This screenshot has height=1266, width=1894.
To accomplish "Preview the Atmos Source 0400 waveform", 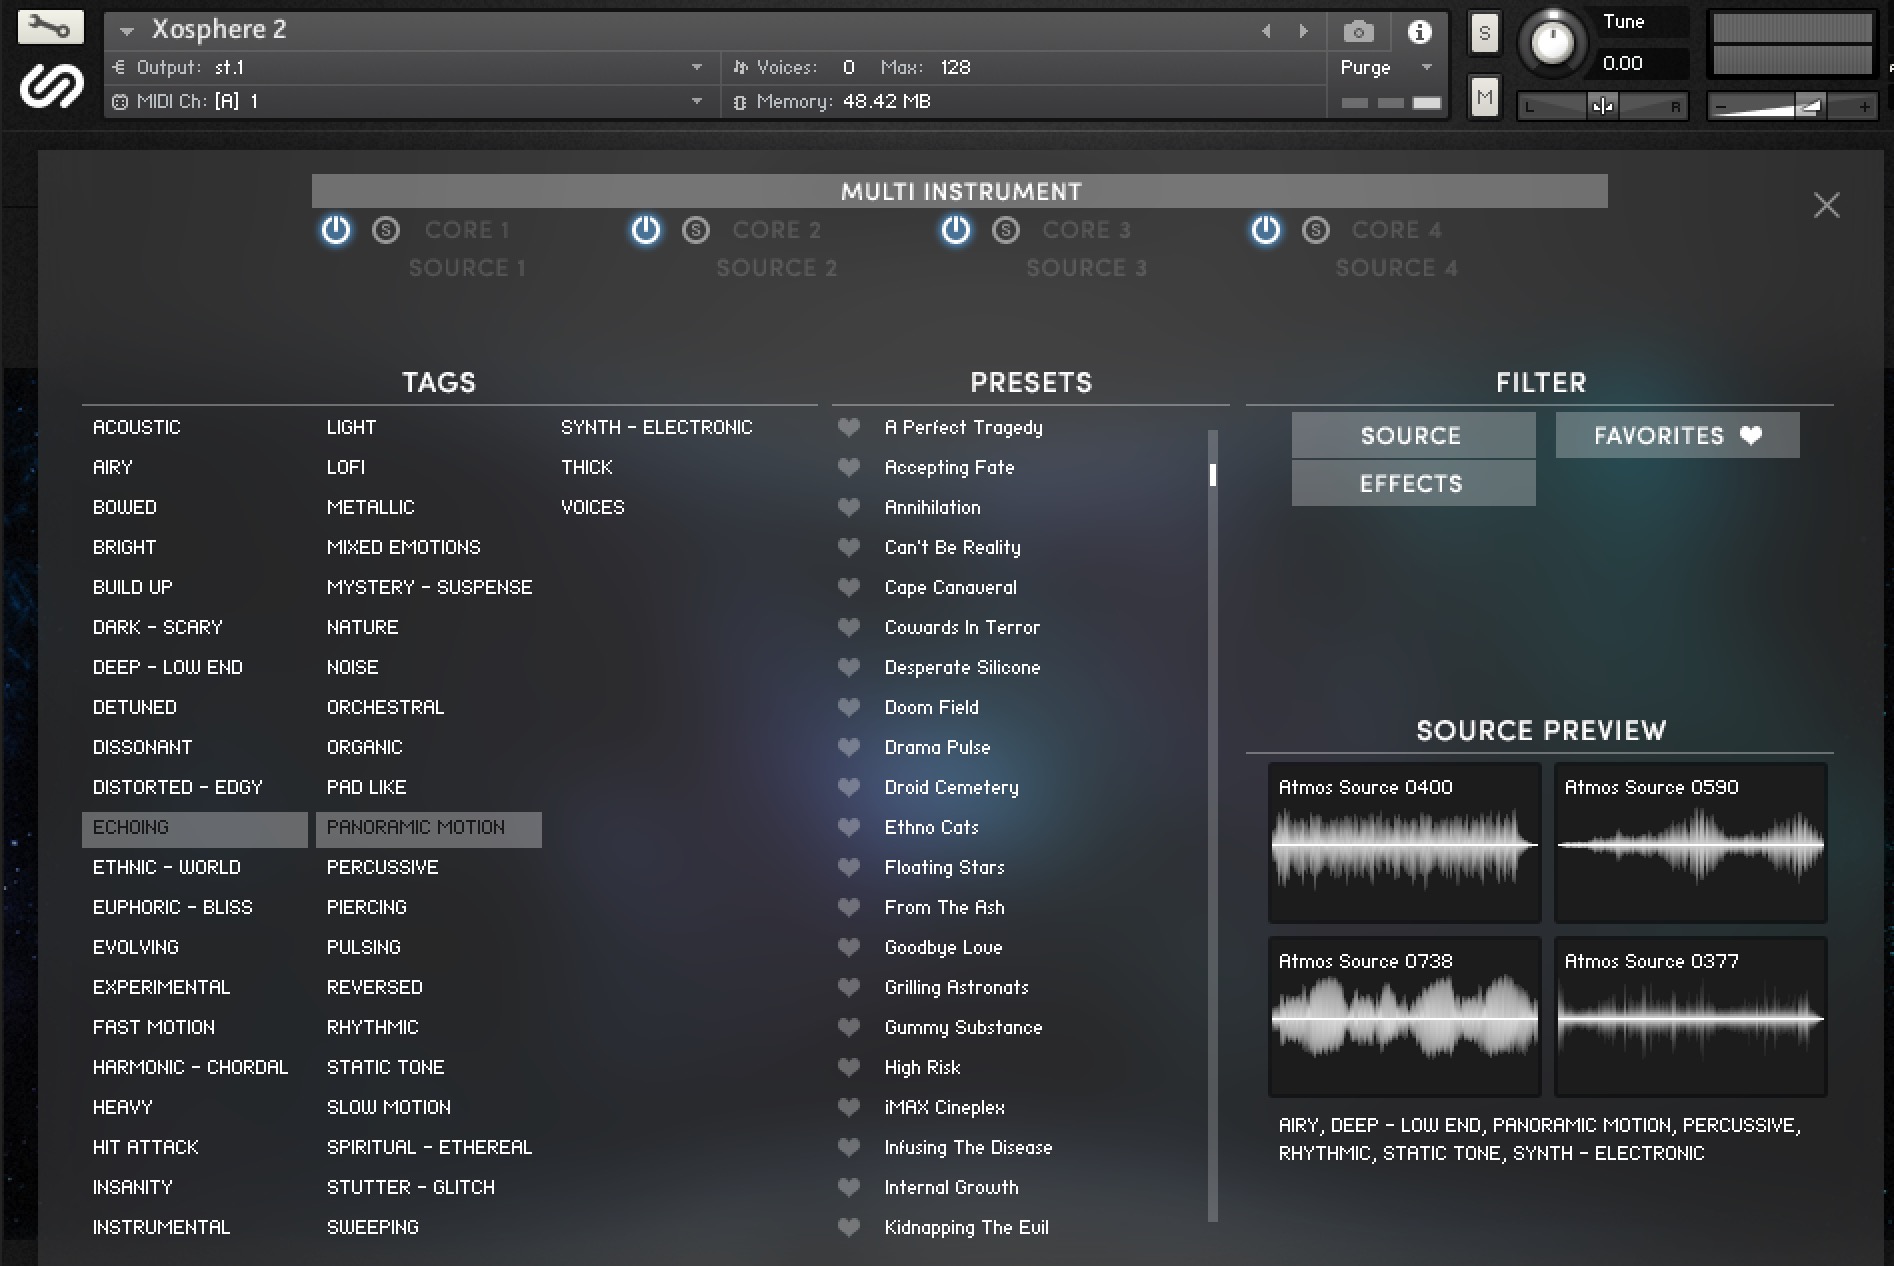I will [x=1404, y=843].
